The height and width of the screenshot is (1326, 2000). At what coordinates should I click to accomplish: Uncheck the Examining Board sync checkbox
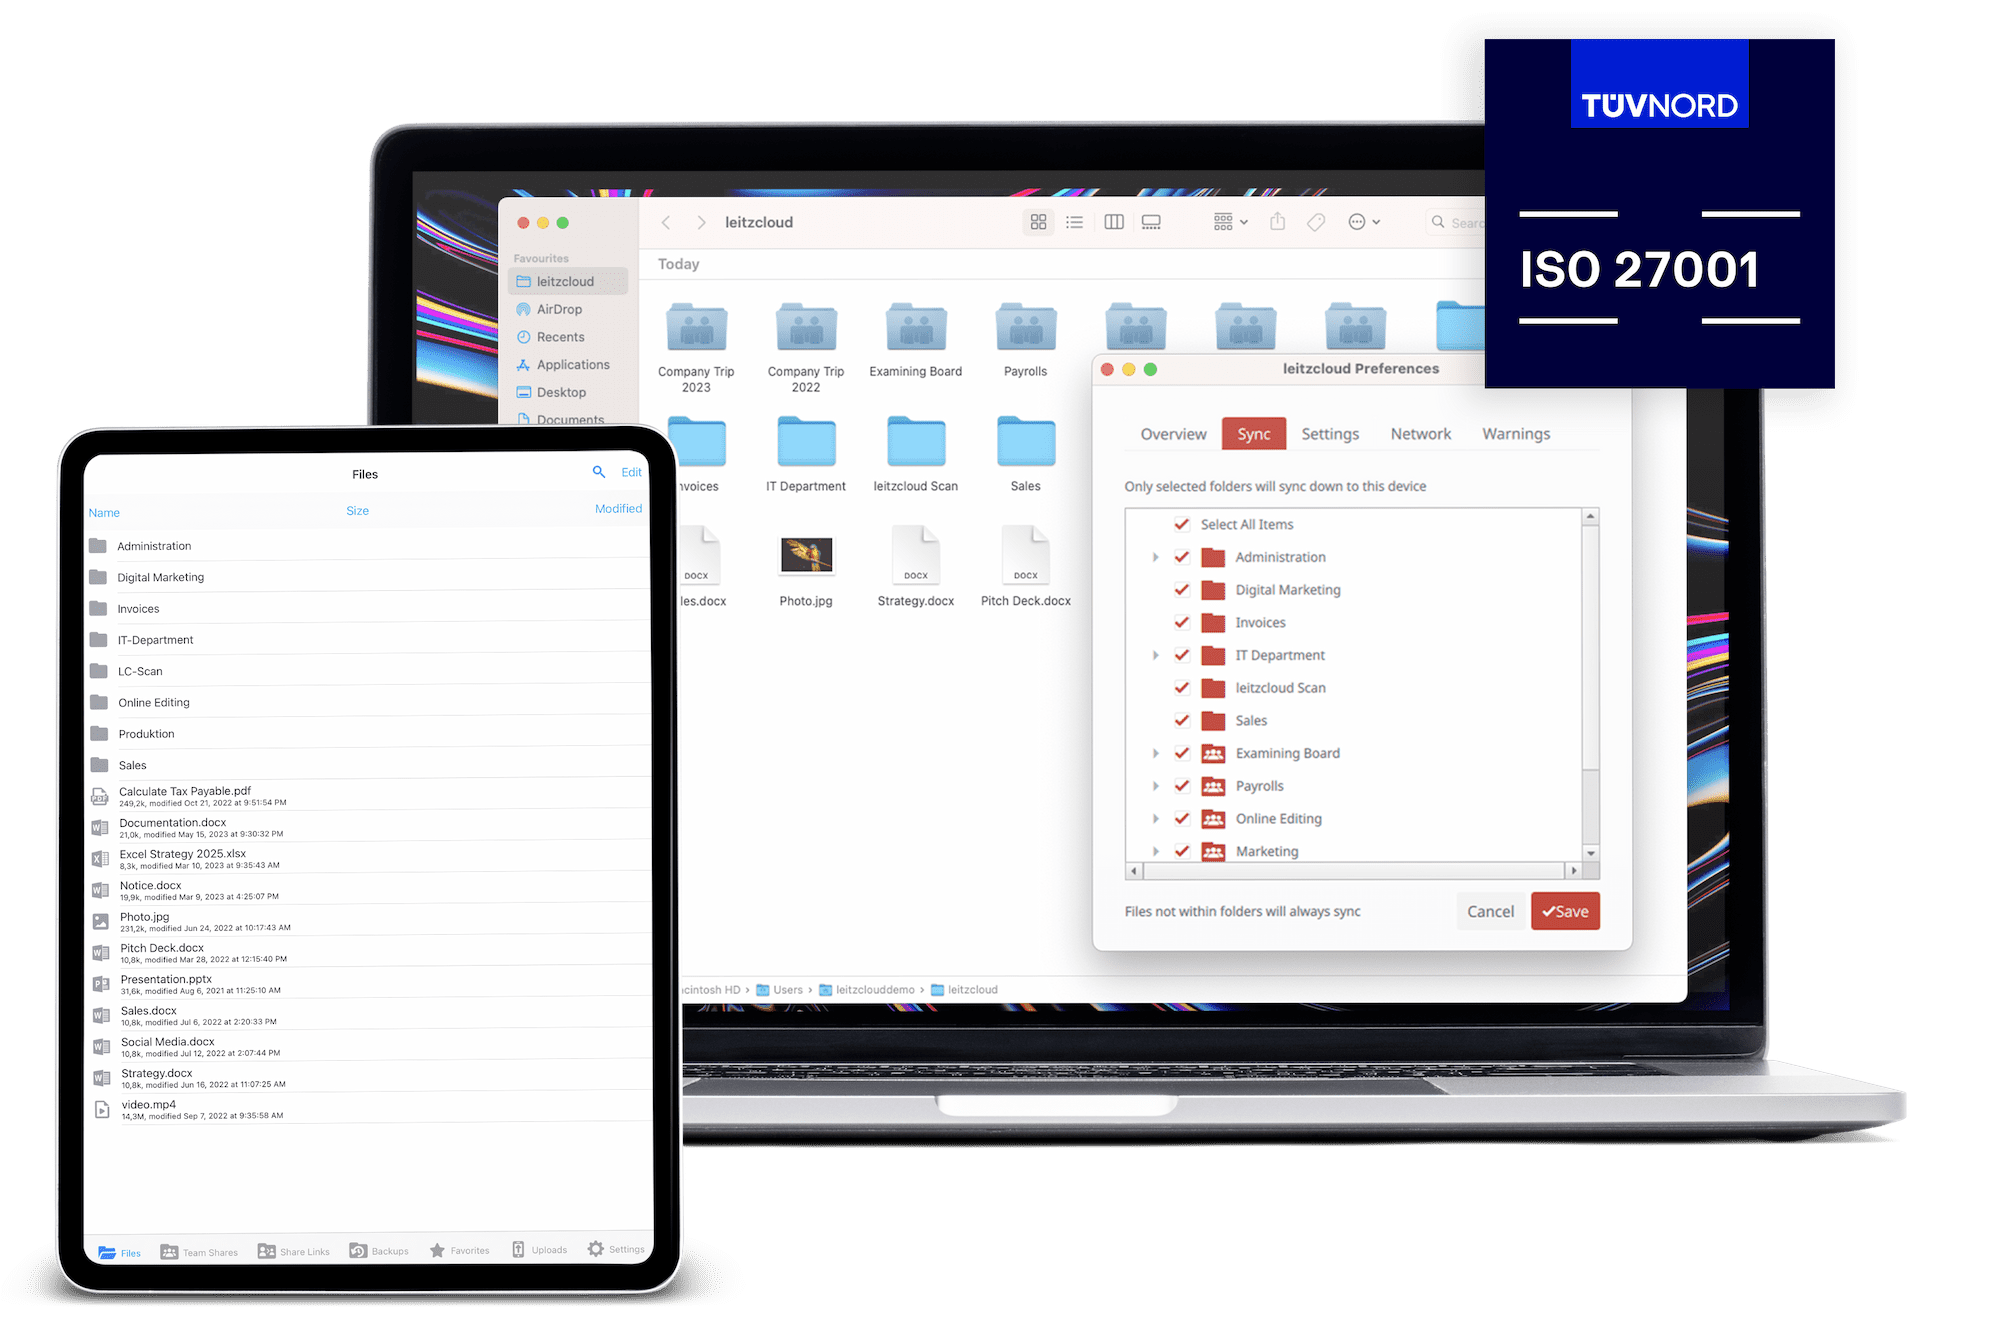point(1181,753)
